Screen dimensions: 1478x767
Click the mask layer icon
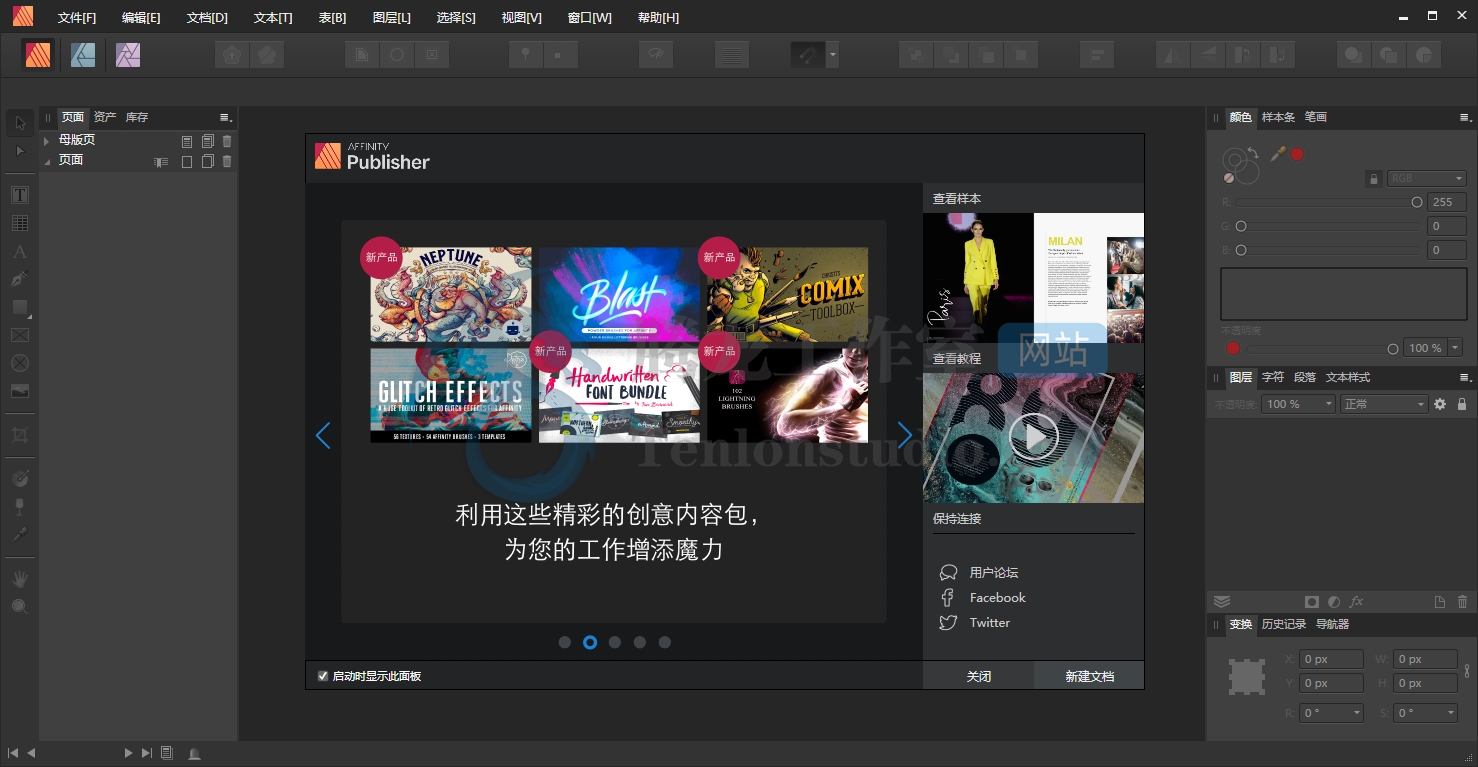point(1312,602)
